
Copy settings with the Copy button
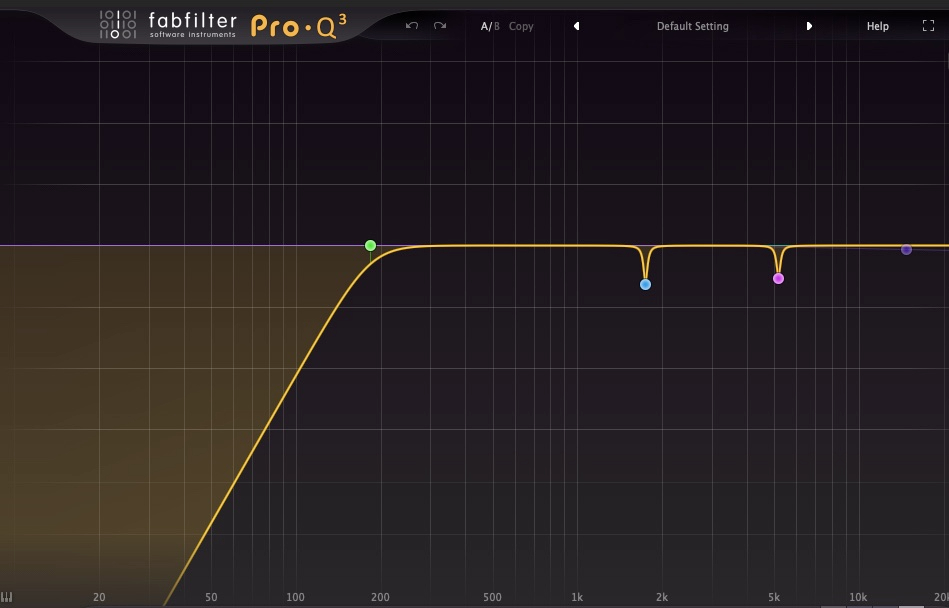pos(521,27)
